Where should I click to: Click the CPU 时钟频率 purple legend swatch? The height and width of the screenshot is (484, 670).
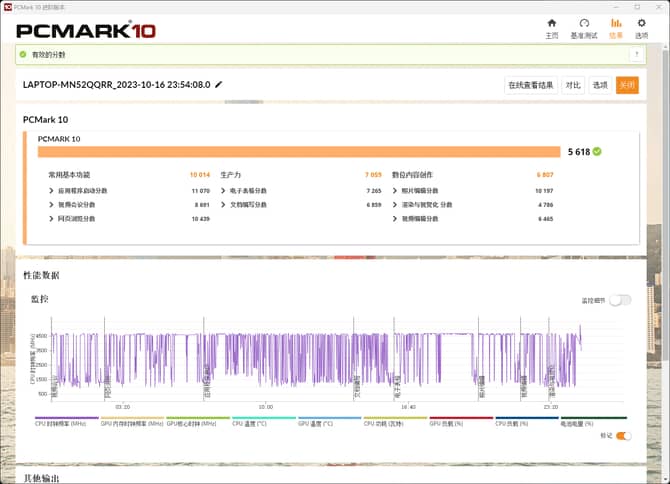tap(66, 418)
